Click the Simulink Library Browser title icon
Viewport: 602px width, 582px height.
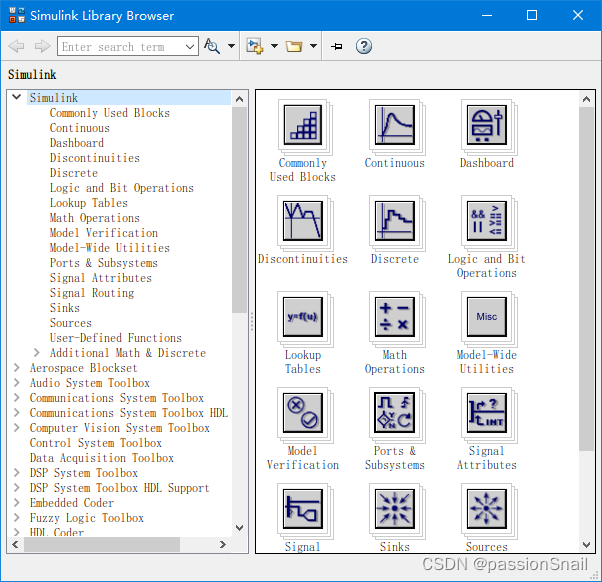click(x=17, y=15)
